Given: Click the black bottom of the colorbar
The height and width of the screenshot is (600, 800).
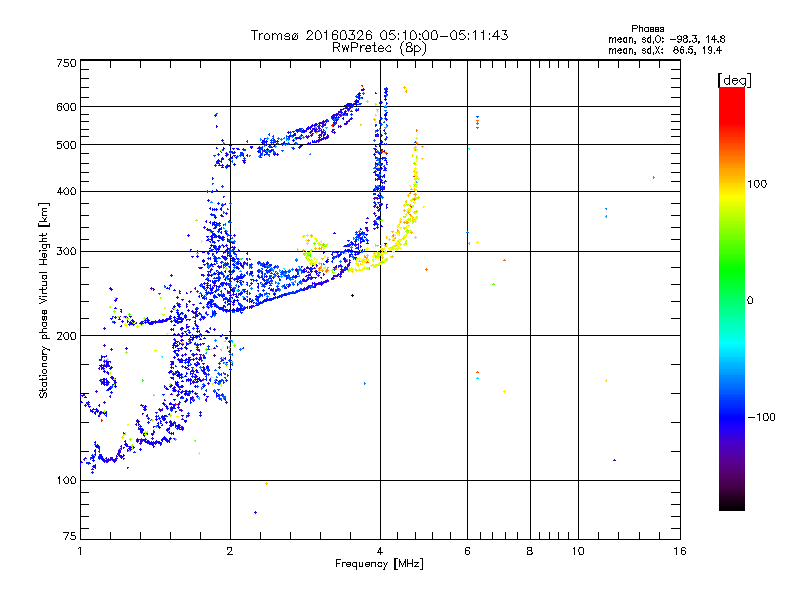Looking at the screenshot, I should click(x=732, y=503).
